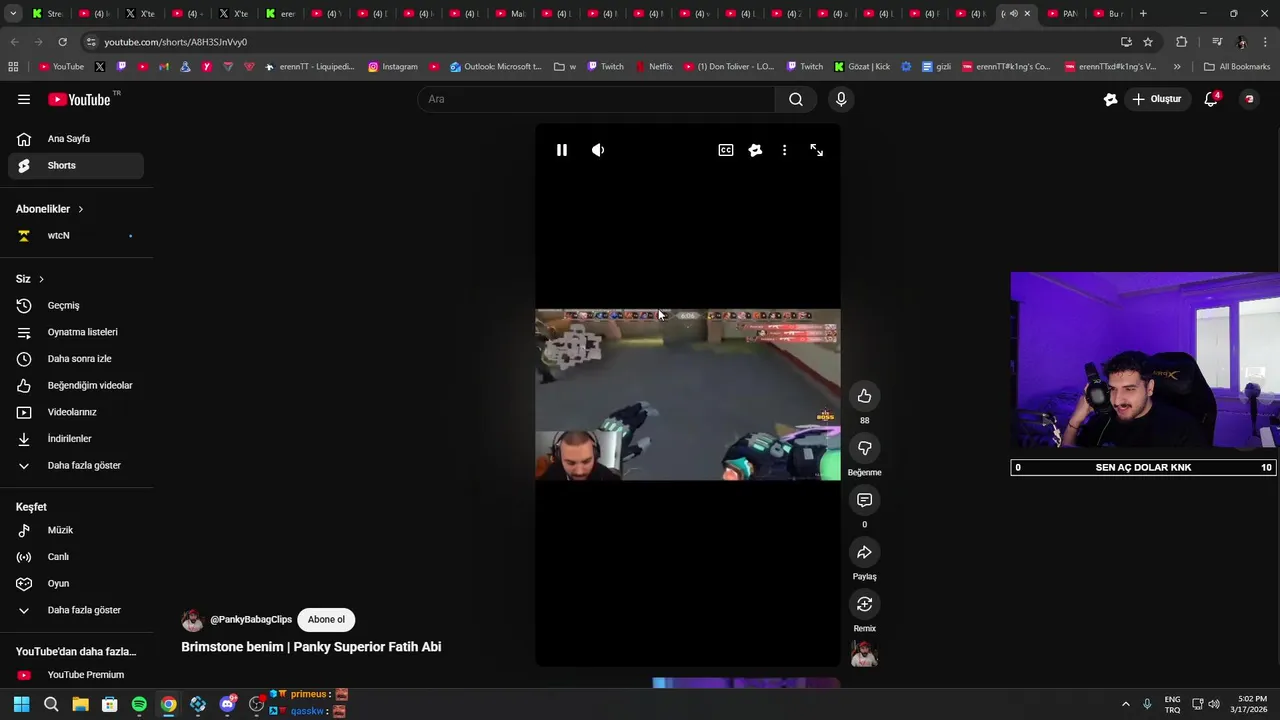Screen dimensions: 1280x720
Task: Open the All Bookmarks folder
Action: coord(1237,67)
